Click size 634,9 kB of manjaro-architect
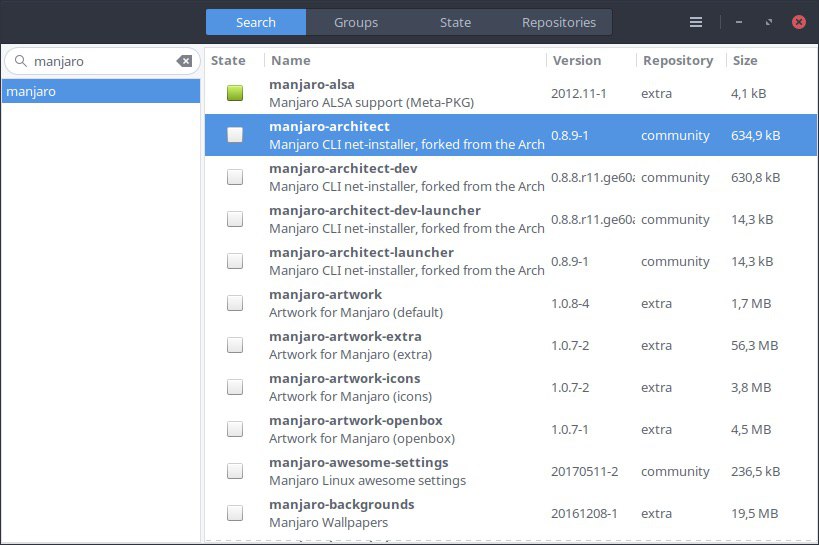The image size is (819, 545). tap(755, 135)
